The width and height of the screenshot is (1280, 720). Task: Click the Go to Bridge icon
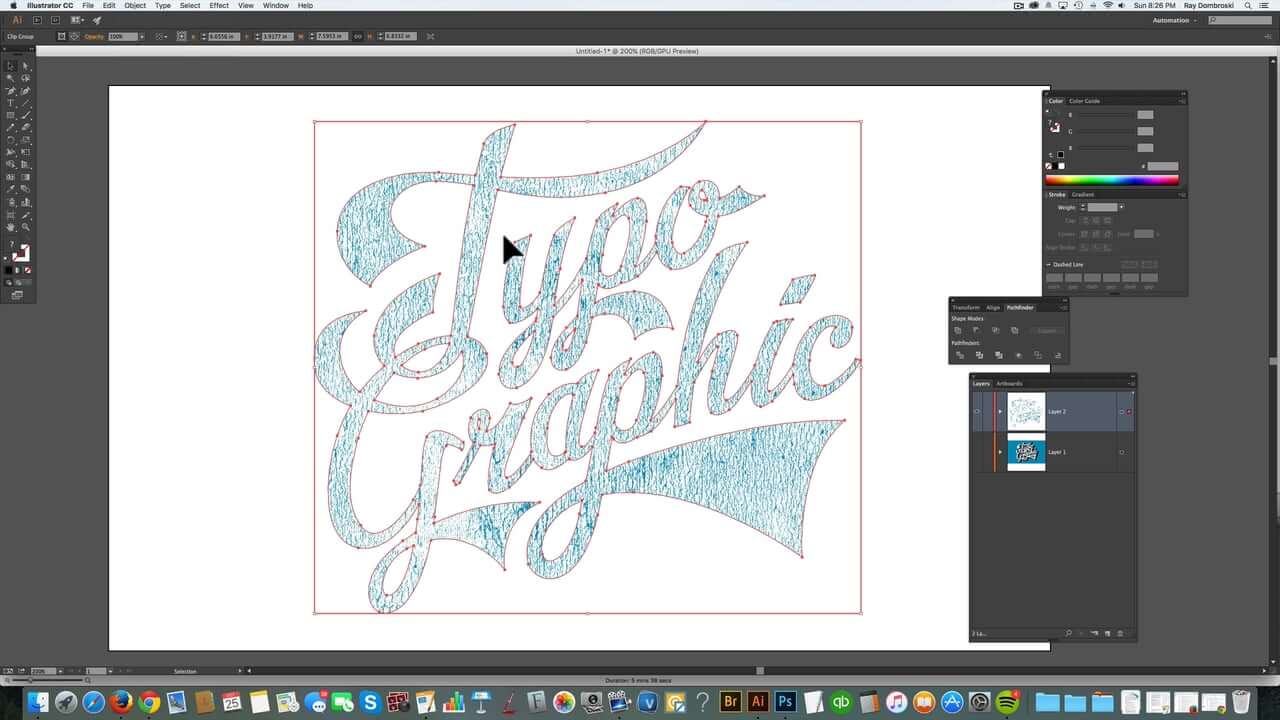37,20
